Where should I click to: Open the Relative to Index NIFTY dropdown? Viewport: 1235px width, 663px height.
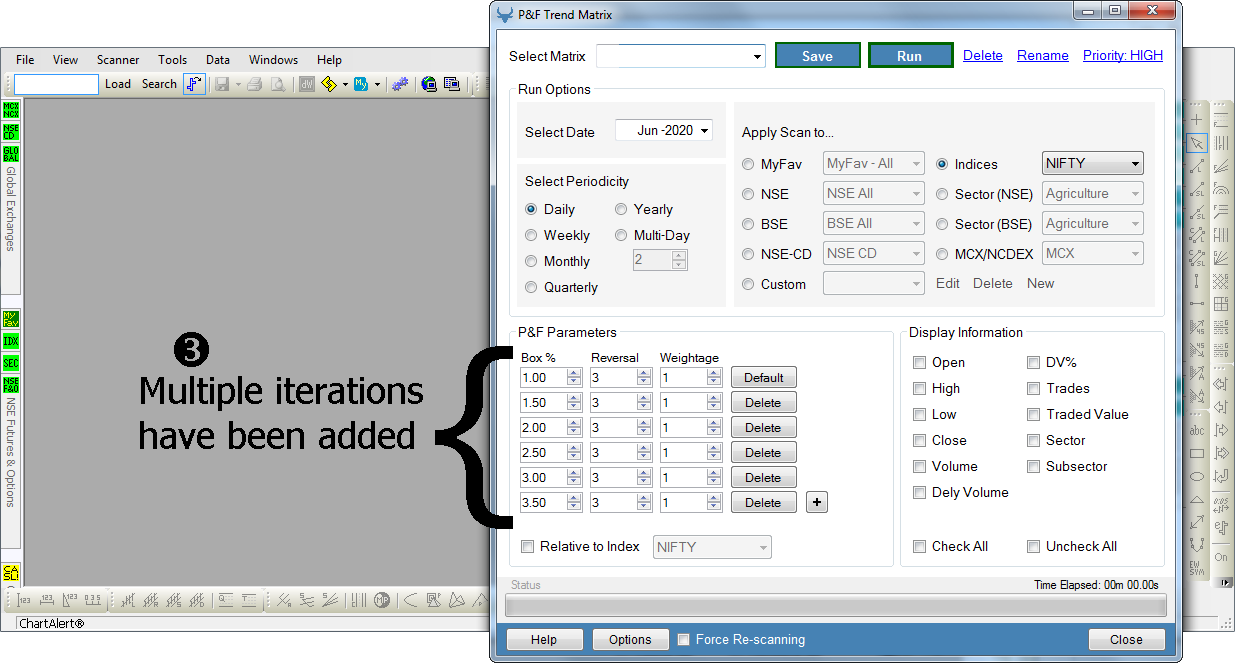[x=712, y=547]
